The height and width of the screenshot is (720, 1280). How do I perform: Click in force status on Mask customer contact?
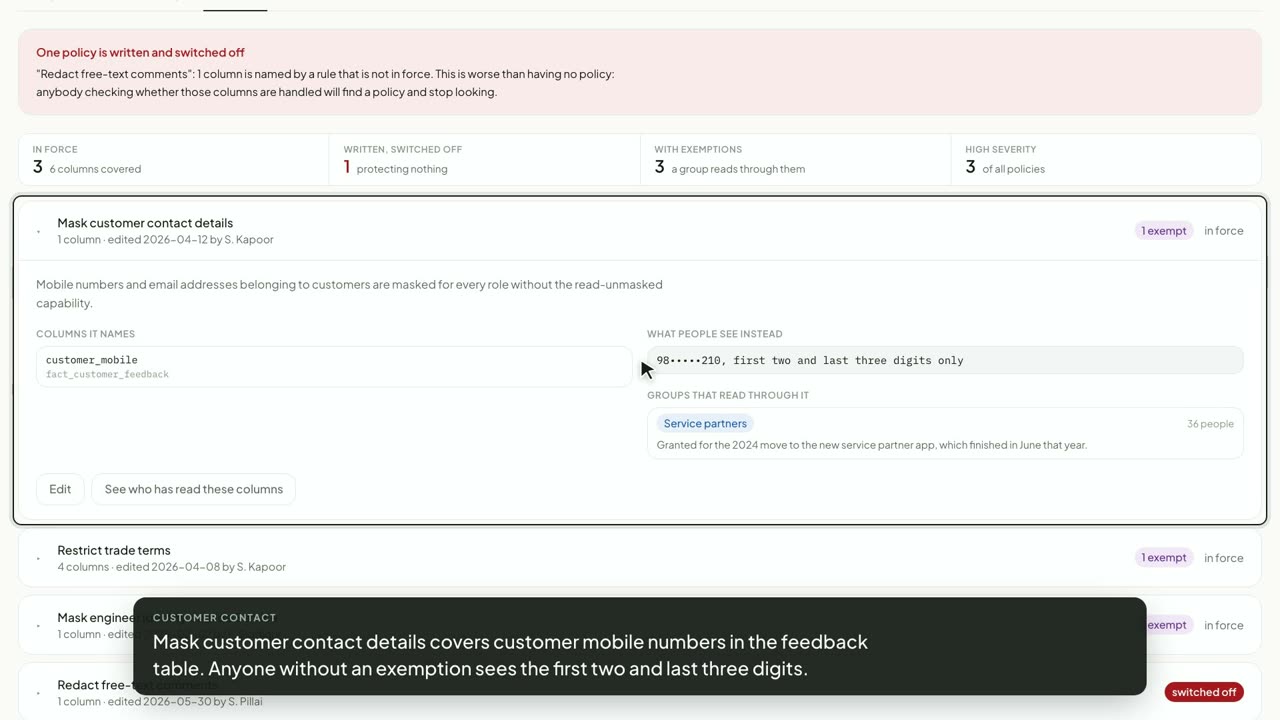1223,231
